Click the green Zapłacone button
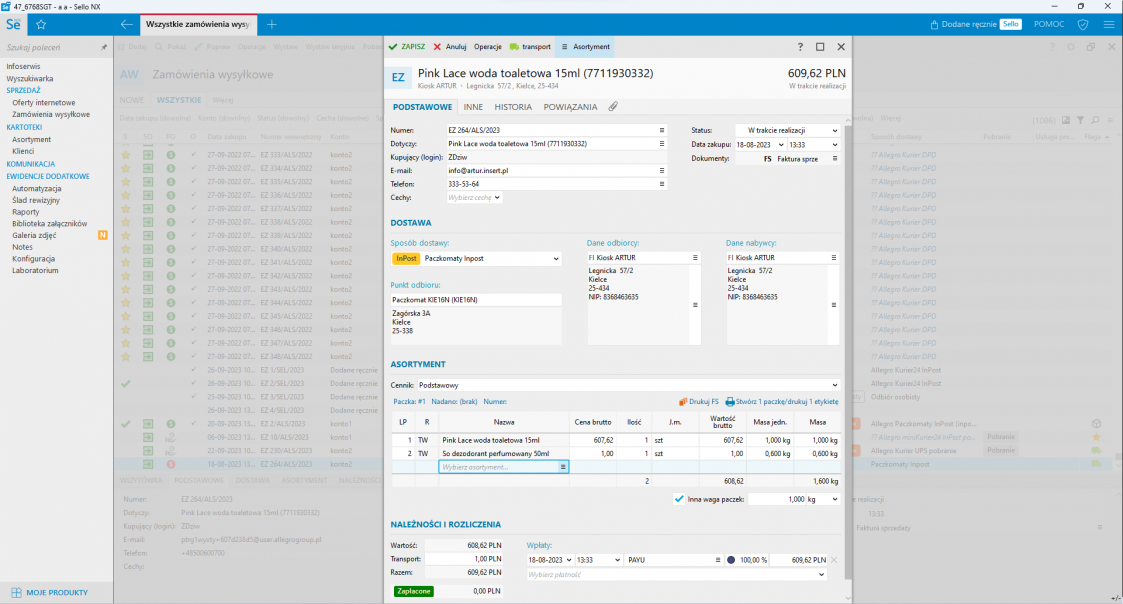The width and height of the screenshot is (1123, 604). pos(412,591)
